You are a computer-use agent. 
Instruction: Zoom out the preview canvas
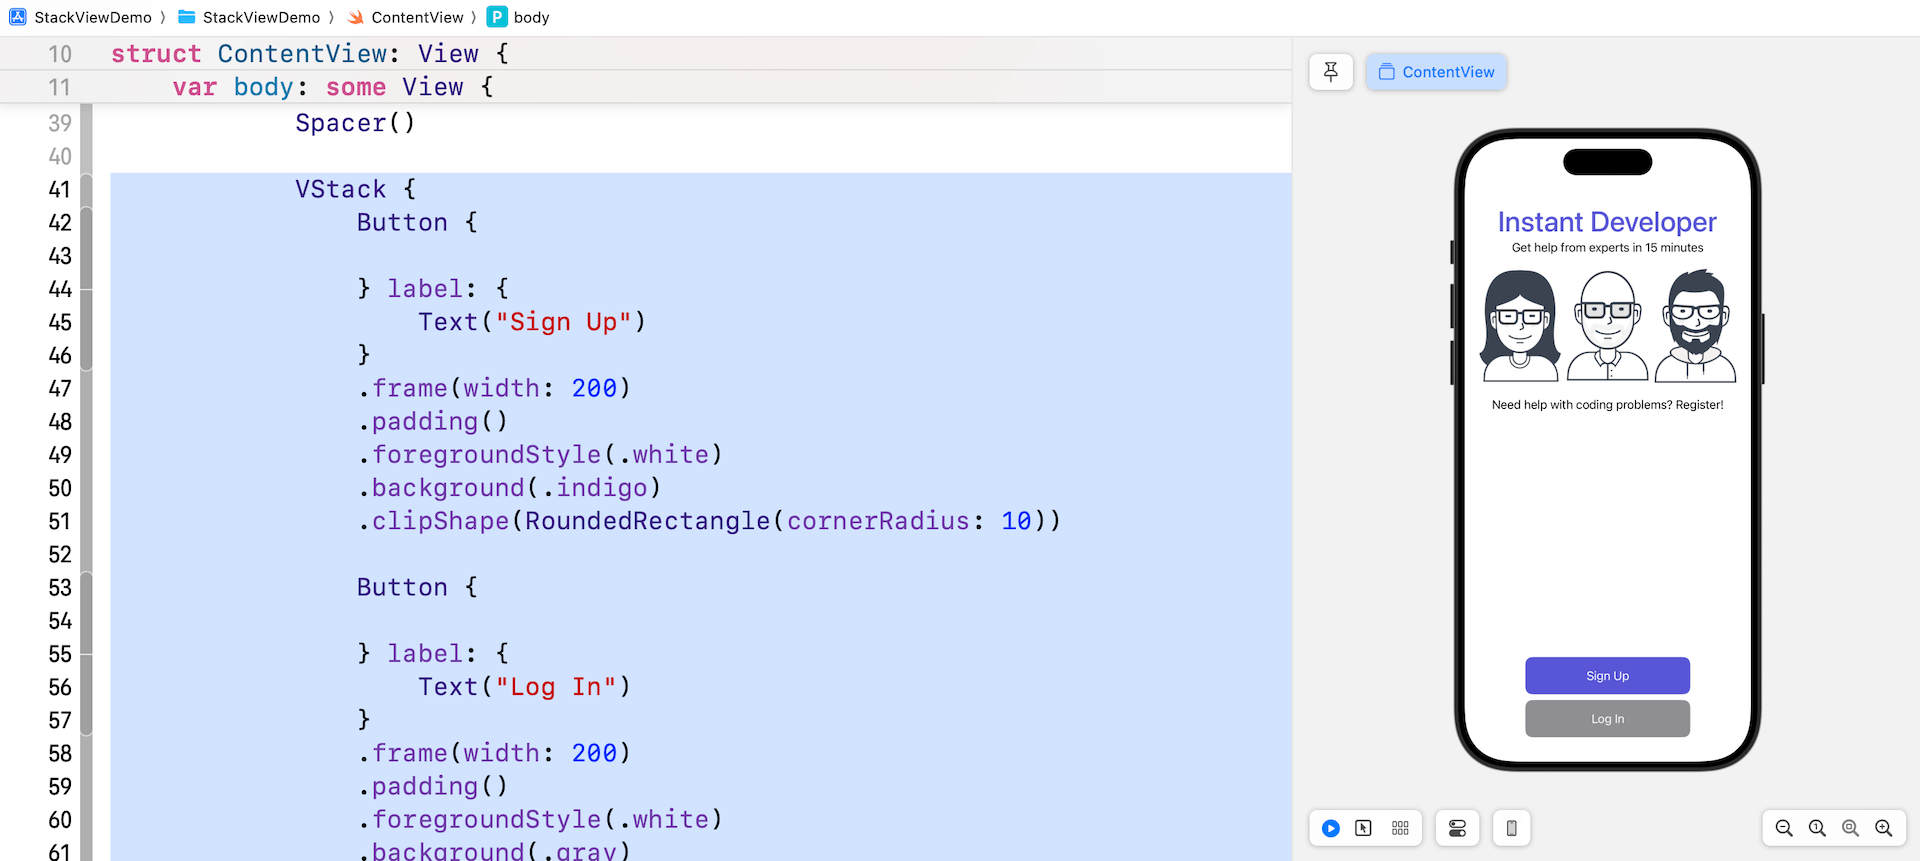coord(1783,828)
